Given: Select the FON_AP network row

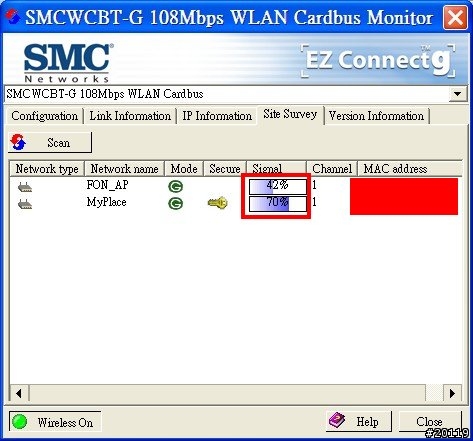Looking at the screenshot, I should tap(235, 186).
